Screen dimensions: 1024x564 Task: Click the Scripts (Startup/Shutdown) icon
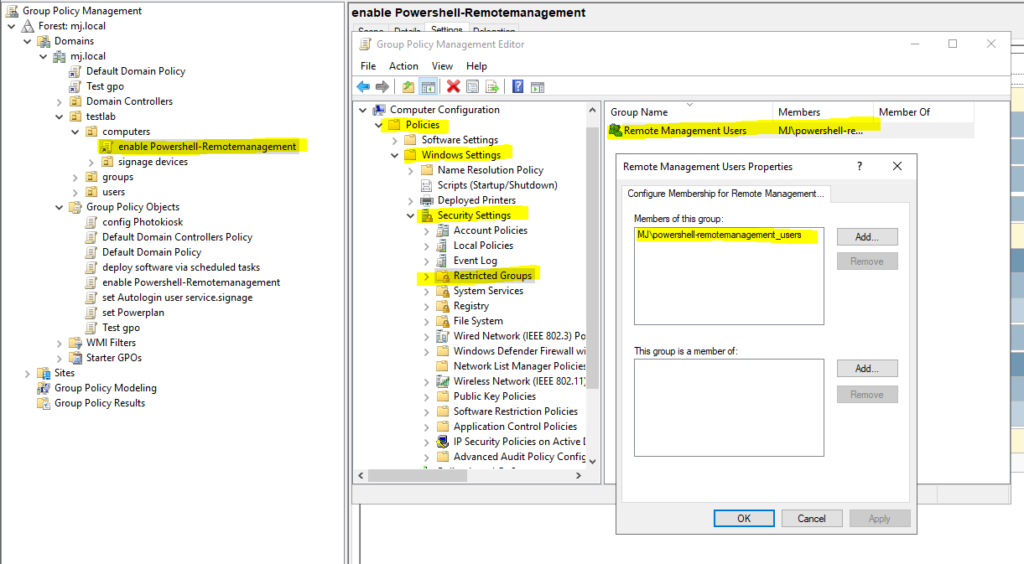pyautogui.click(x=427, y=185)
